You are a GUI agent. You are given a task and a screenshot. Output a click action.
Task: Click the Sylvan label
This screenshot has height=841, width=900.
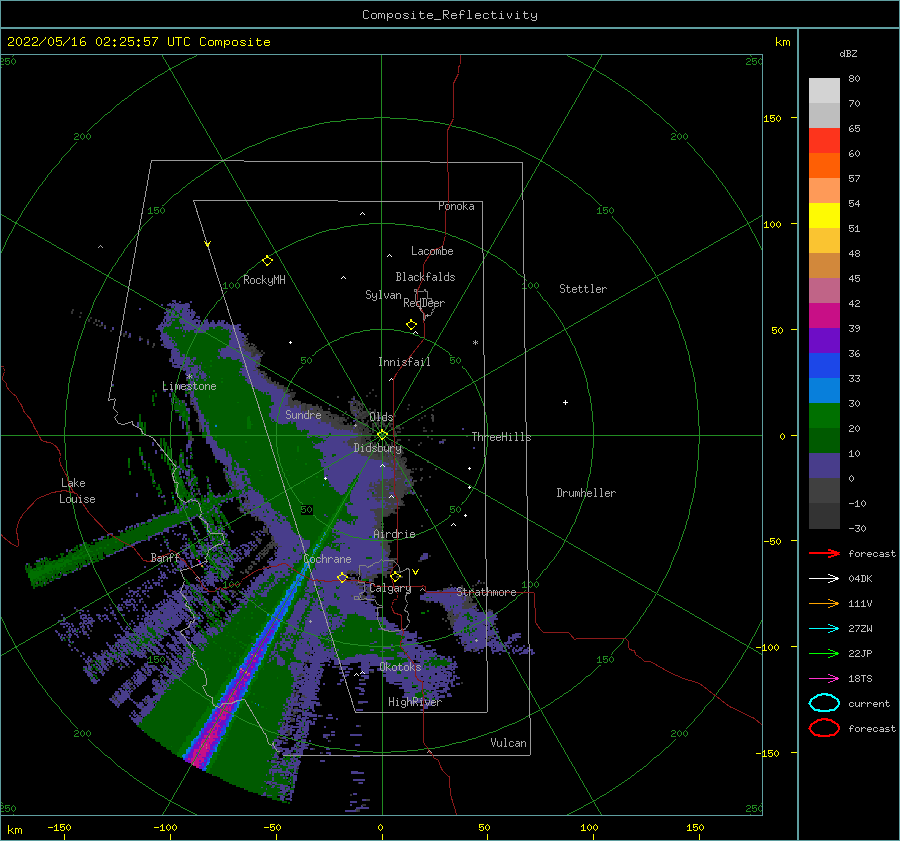point(383,295)
